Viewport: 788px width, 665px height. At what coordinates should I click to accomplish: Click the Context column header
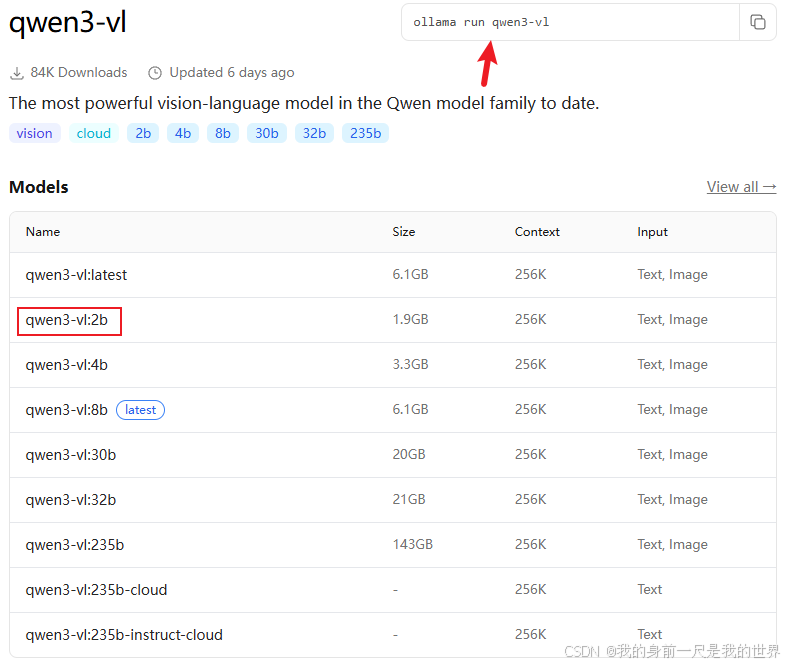(x=537, y=232)
